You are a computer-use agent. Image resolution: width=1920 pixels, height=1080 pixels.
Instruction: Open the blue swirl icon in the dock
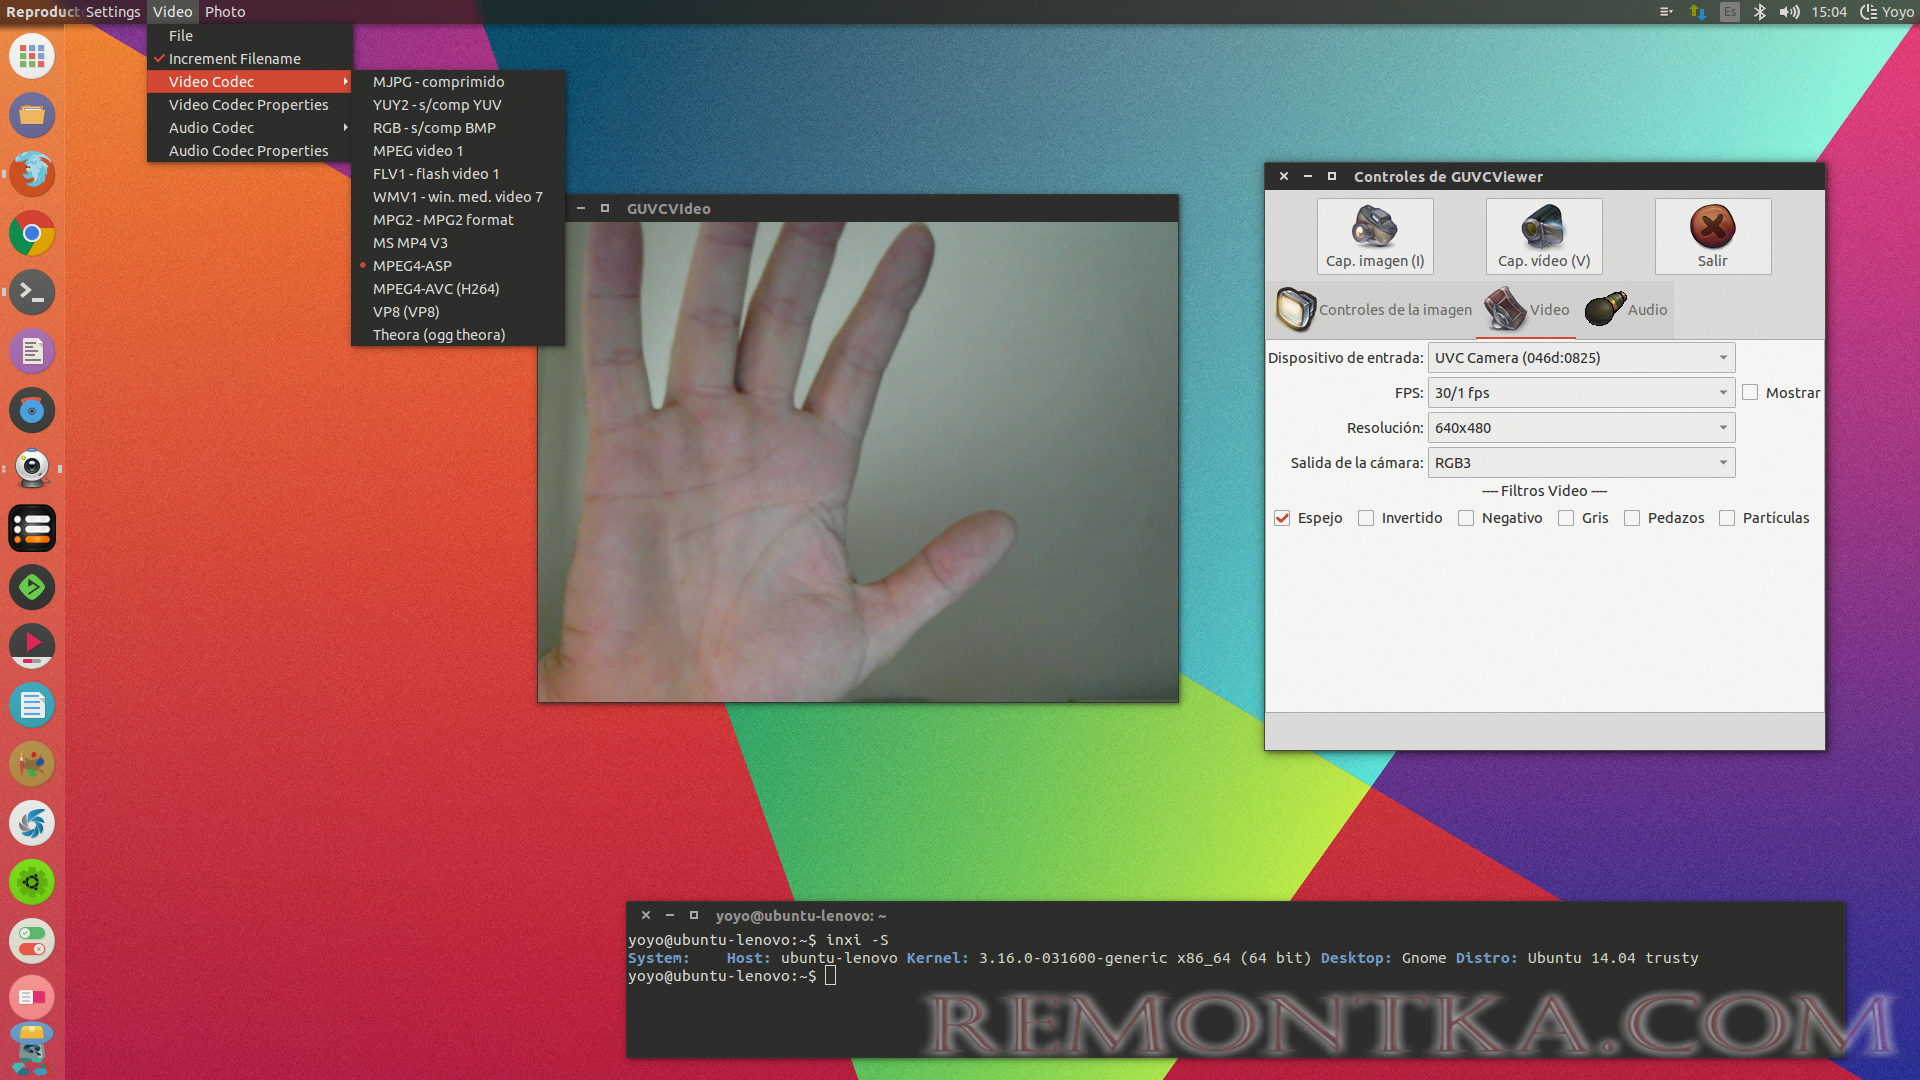tap(32, 823)
